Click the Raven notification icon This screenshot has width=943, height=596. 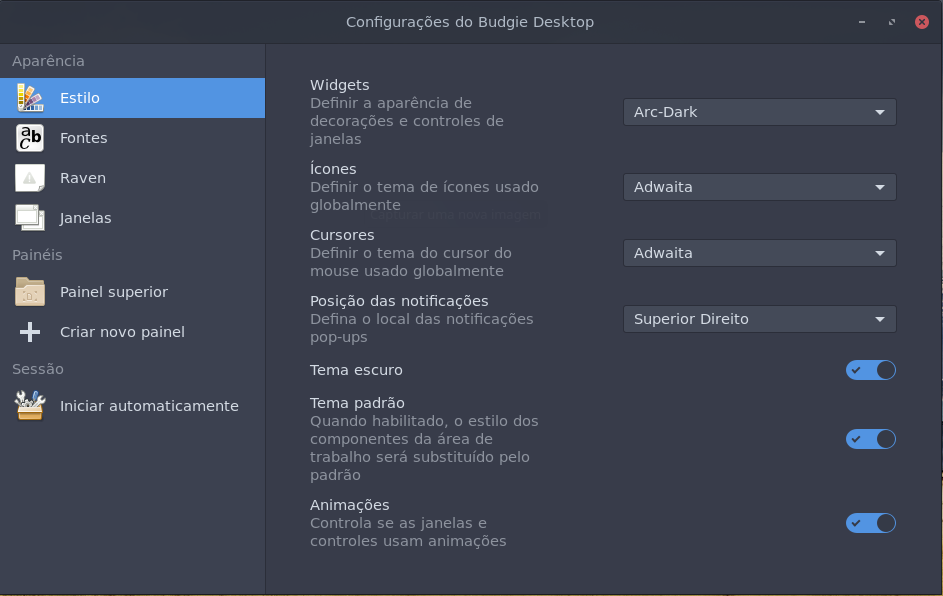coord(30,178)
